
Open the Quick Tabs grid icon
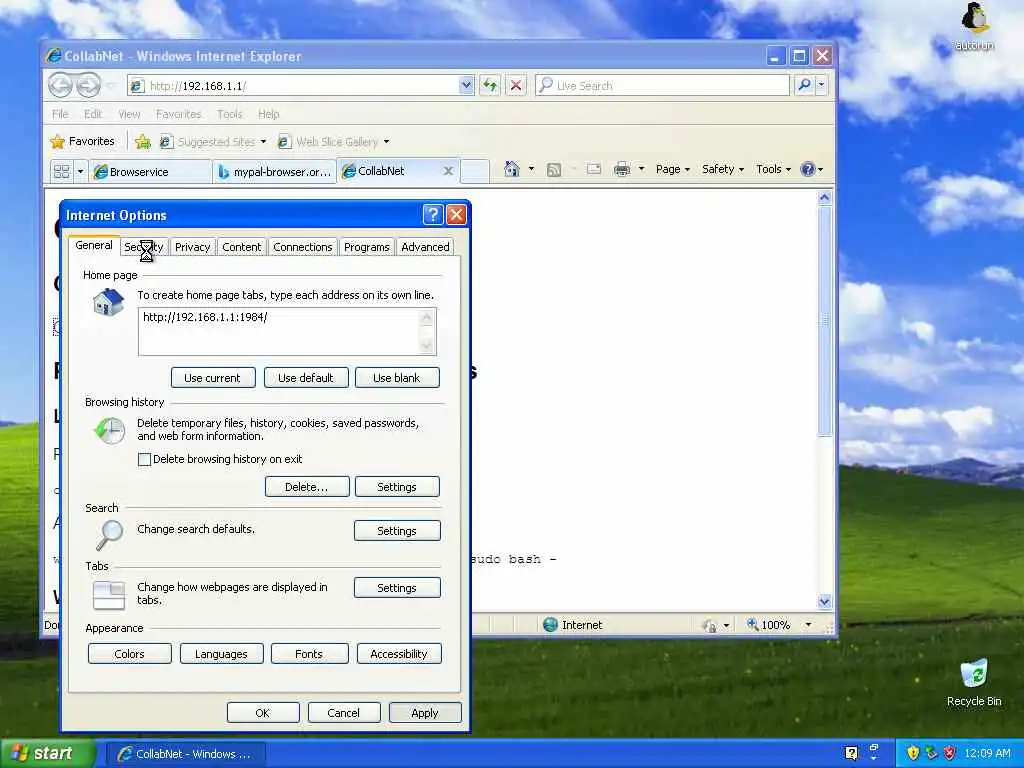[61, 172]
